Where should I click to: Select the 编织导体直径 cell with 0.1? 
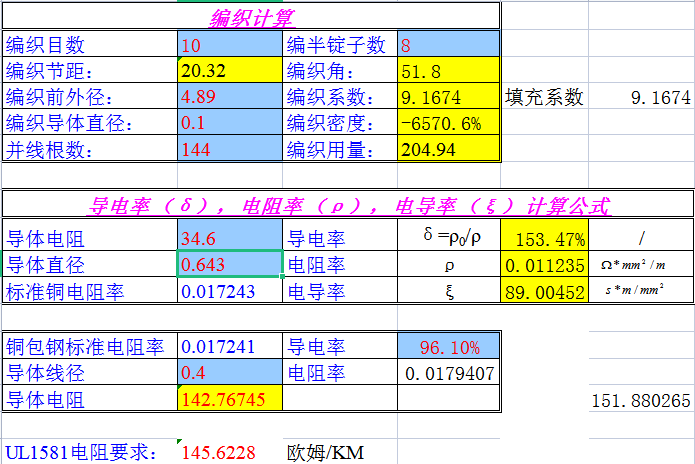[229, 124]
